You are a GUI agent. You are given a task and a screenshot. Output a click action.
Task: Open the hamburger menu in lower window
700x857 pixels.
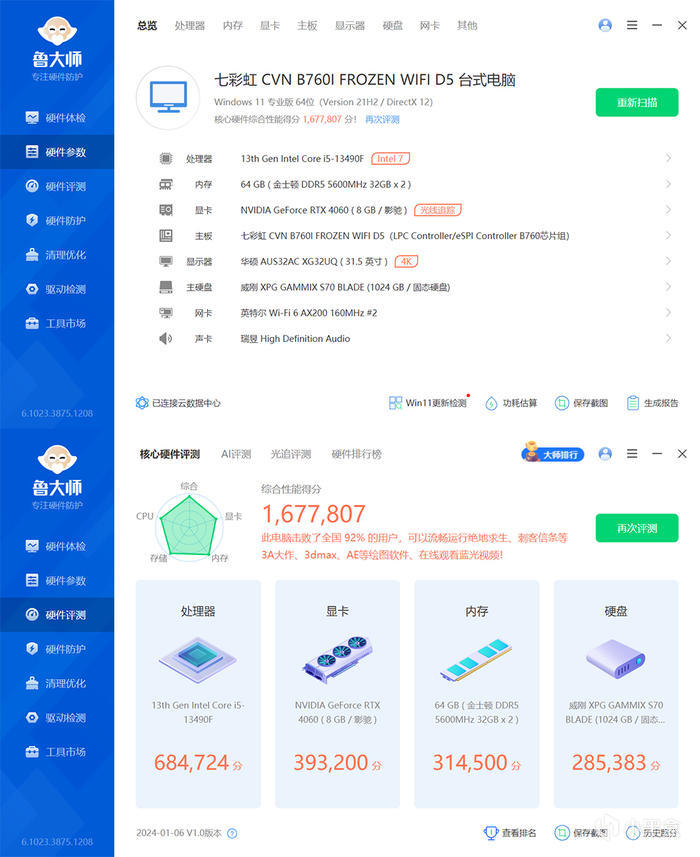pos(632,454)
